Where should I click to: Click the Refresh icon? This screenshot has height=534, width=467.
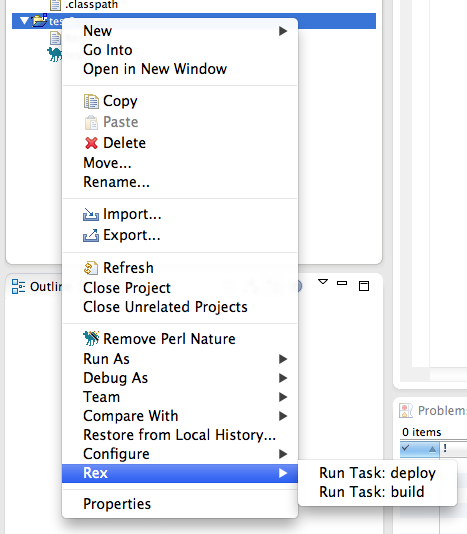tap(91, 268)
